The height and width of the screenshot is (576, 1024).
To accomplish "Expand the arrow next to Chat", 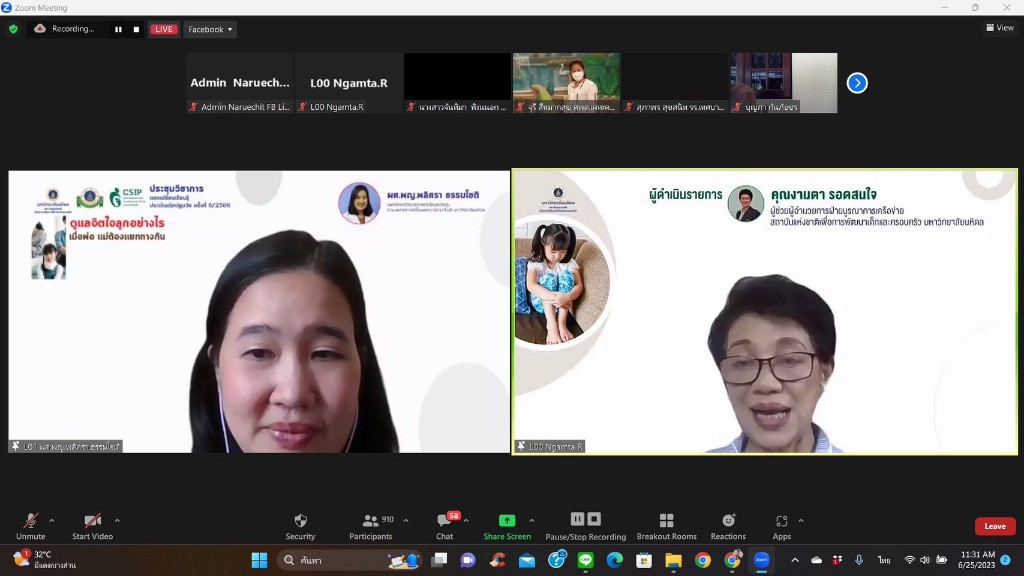I will (x=466, y=520).
